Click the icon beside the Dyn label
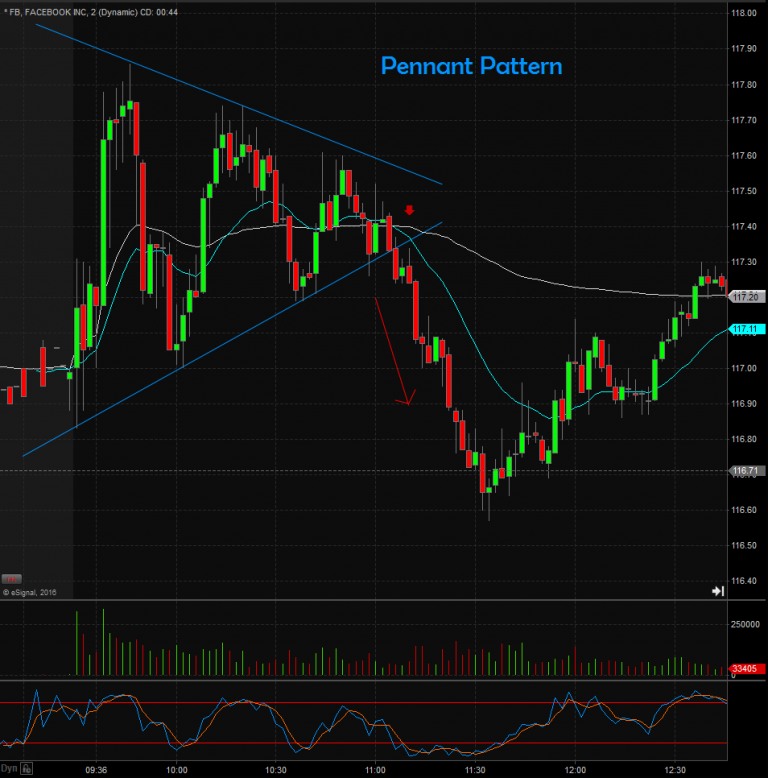768x778 pixels. pyautogui.click(x=28, y=770)
